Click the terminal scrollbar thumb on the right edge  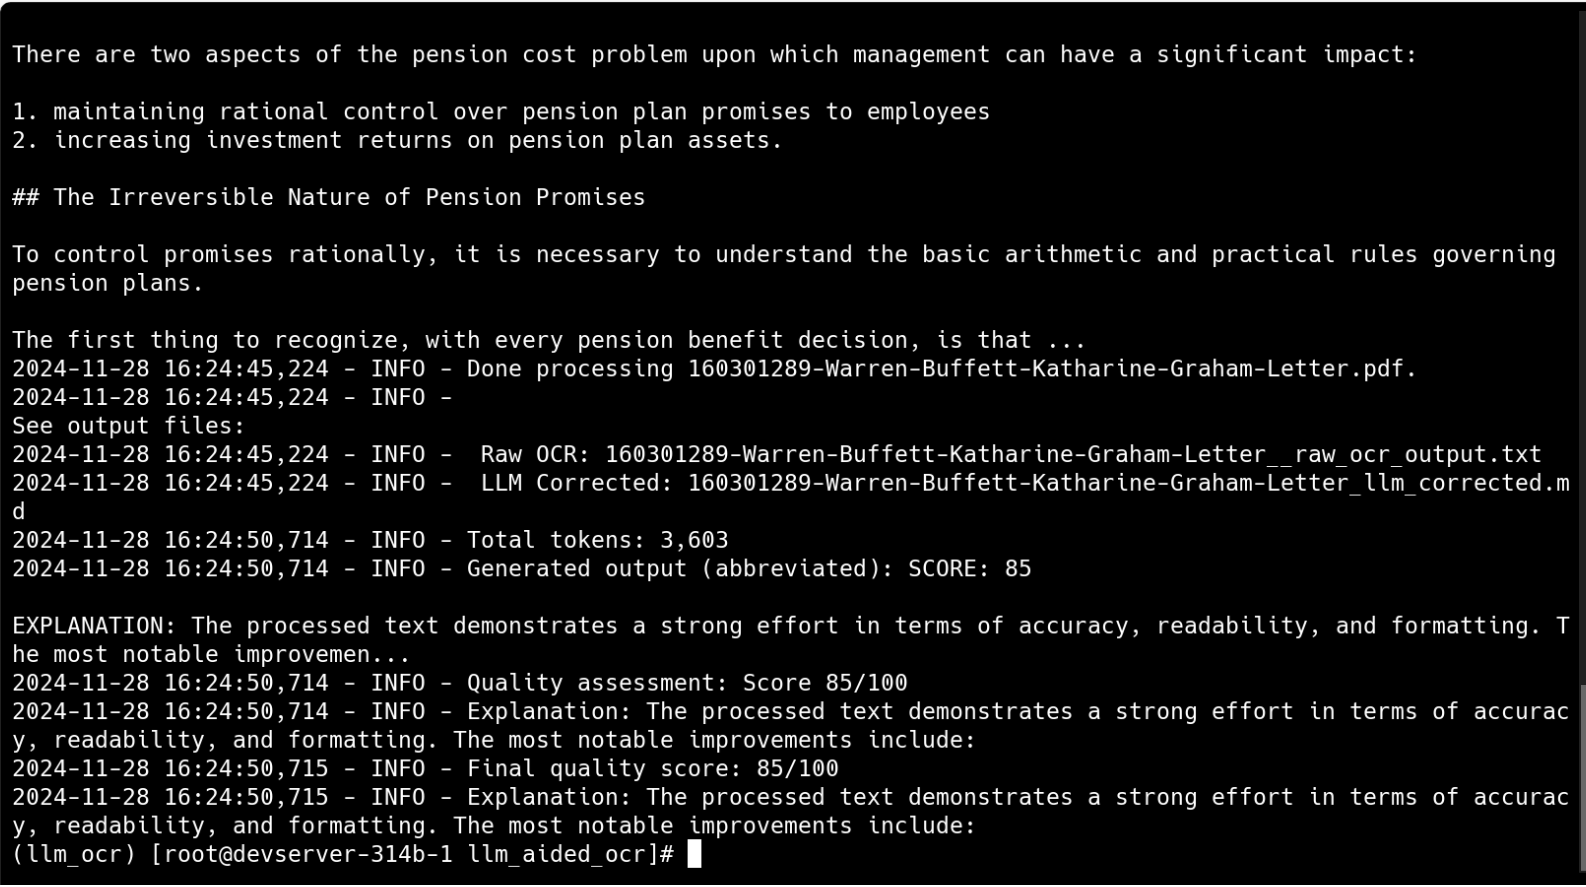tap(1582, 780)
